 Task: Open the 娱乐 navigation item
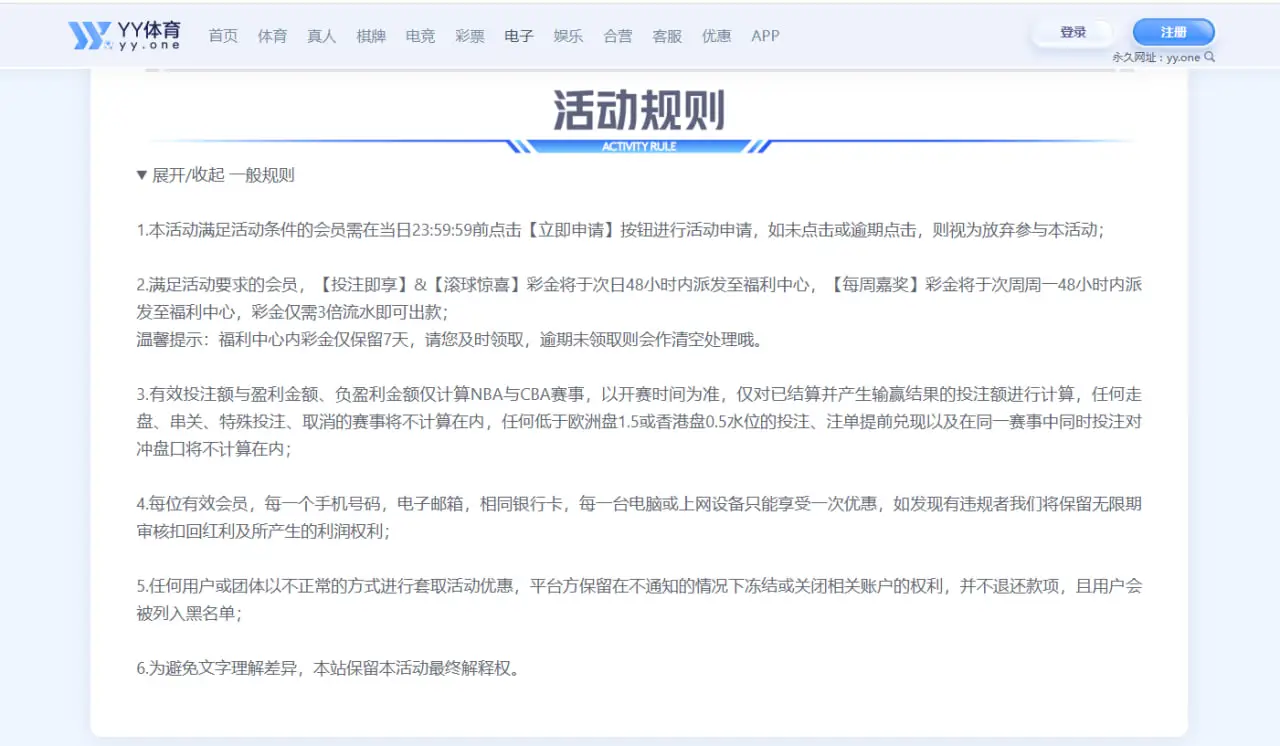(x=568, y=36)
